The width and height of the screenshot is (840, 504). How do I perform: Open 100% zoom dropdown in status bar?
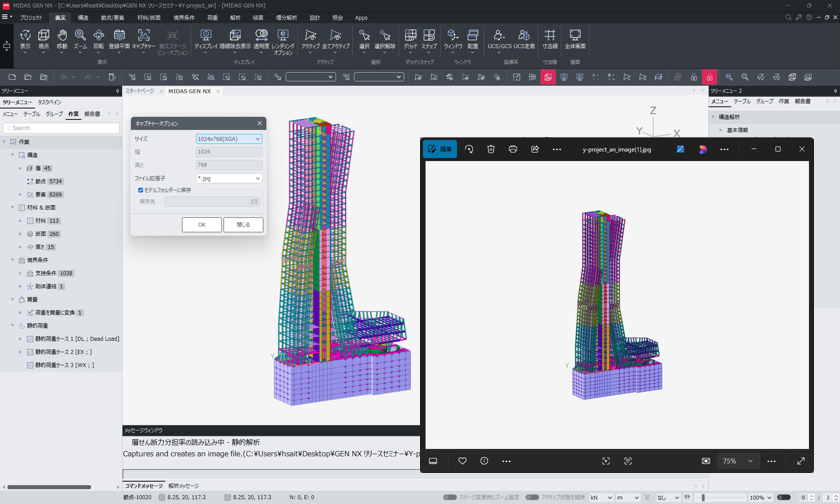[760, 498]
